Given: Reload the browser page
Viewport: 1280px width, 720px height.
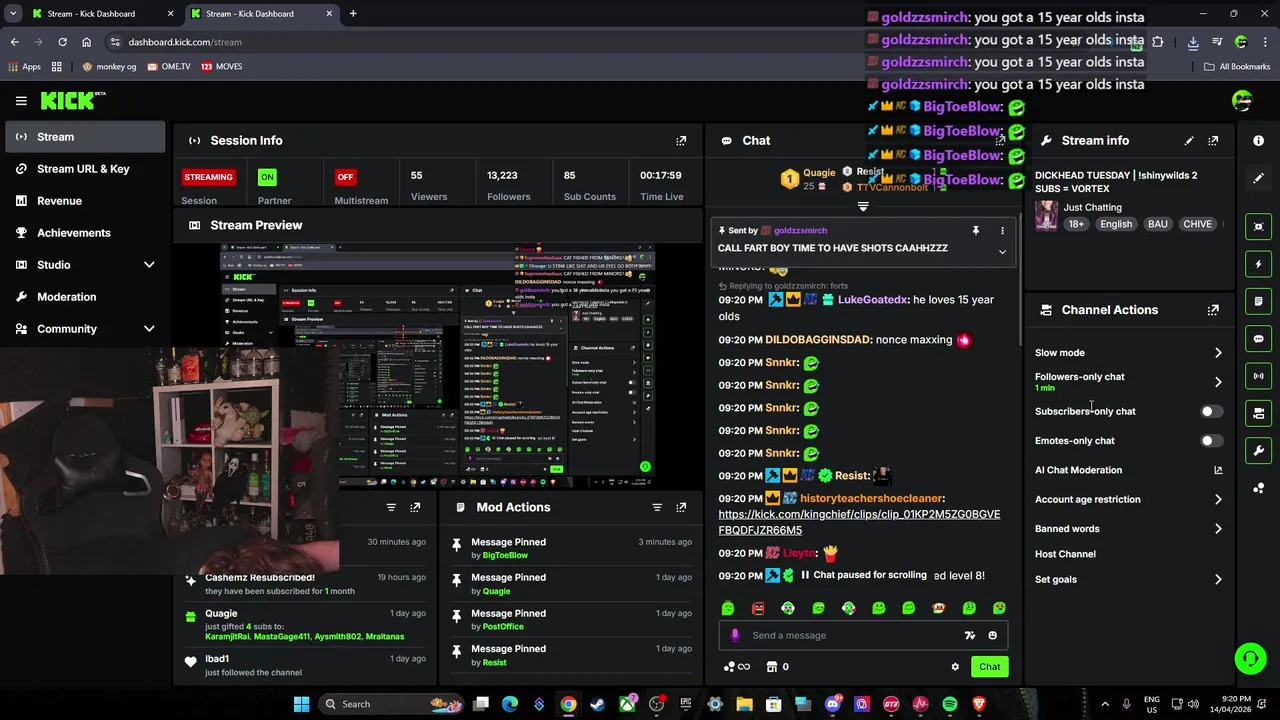Looking at the screenshot, I should [x=62, y=42].
